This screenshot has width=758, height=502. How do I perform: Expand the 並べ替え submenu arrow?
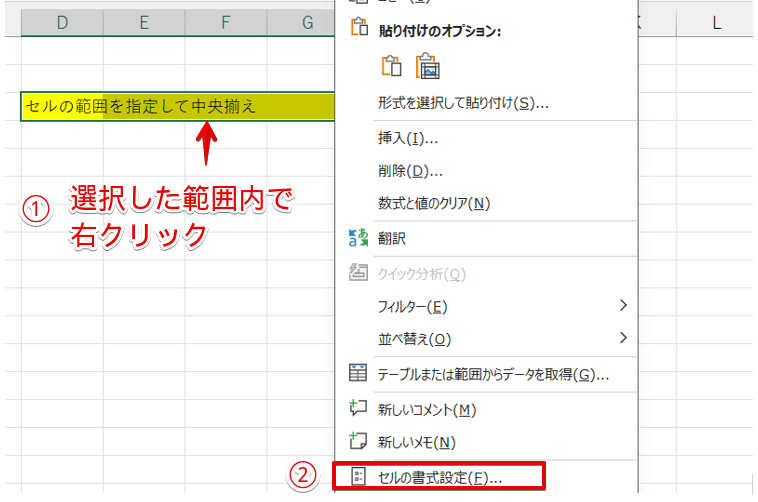pos(624,338)
